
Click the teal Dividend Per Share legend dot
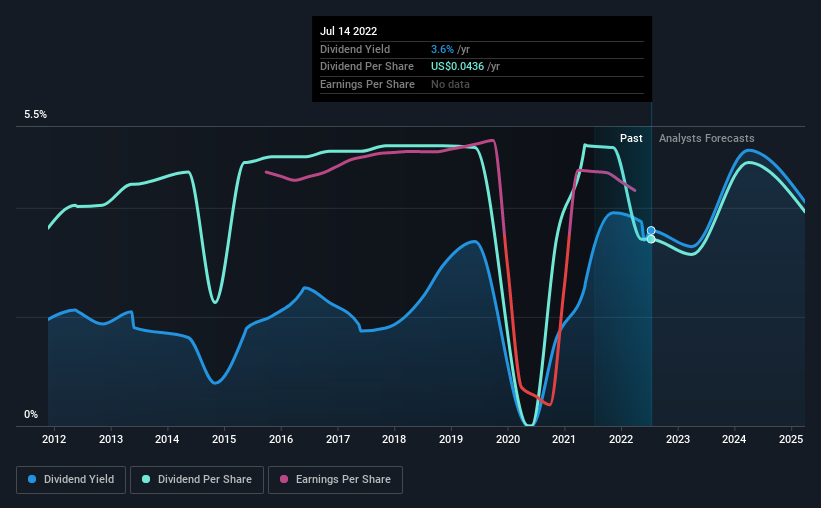click(x=146, y=479)
